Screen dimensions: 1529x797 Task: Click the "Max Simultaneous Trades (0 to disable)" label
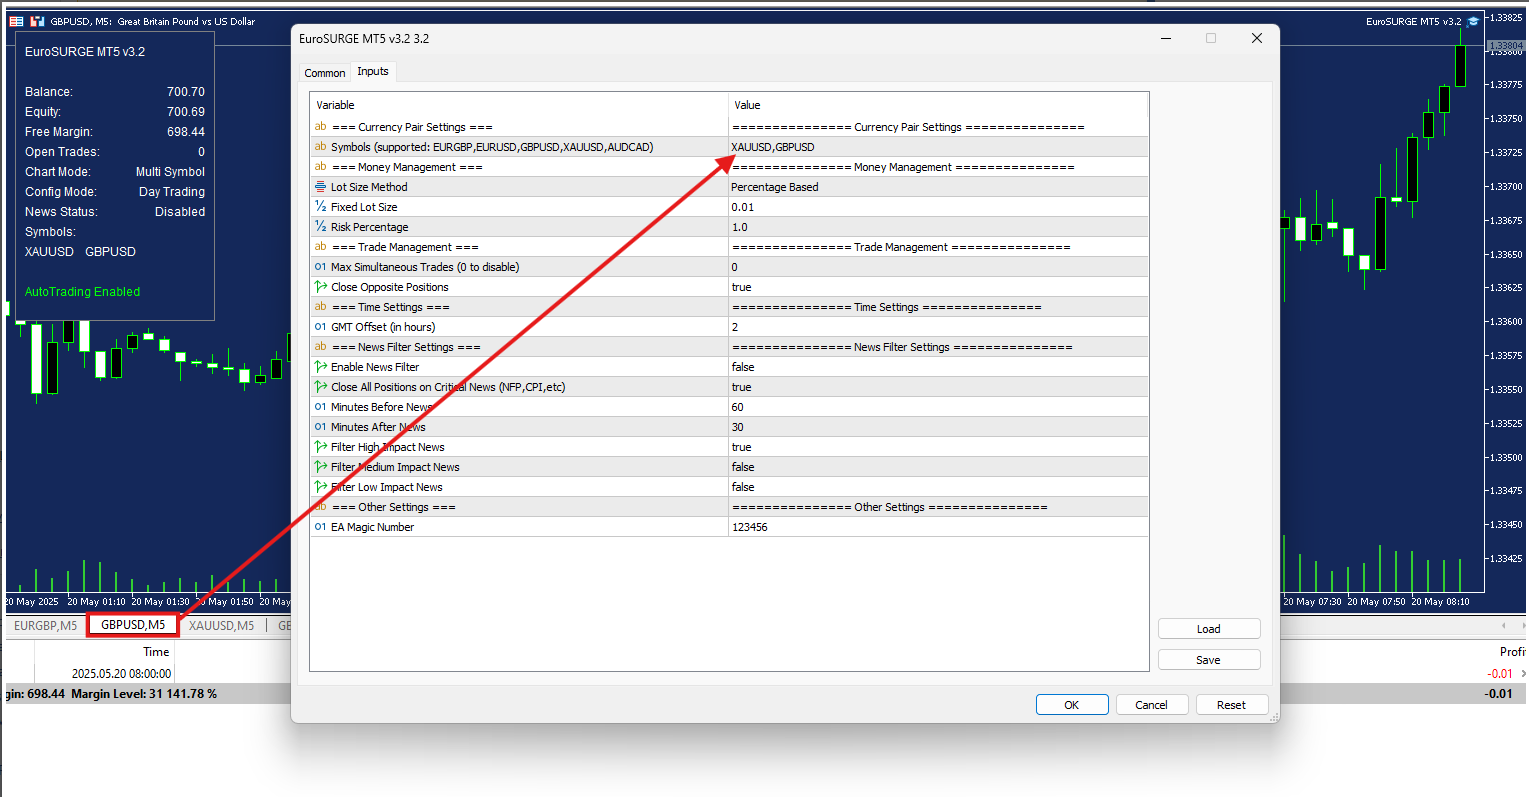tap(425, 267)
